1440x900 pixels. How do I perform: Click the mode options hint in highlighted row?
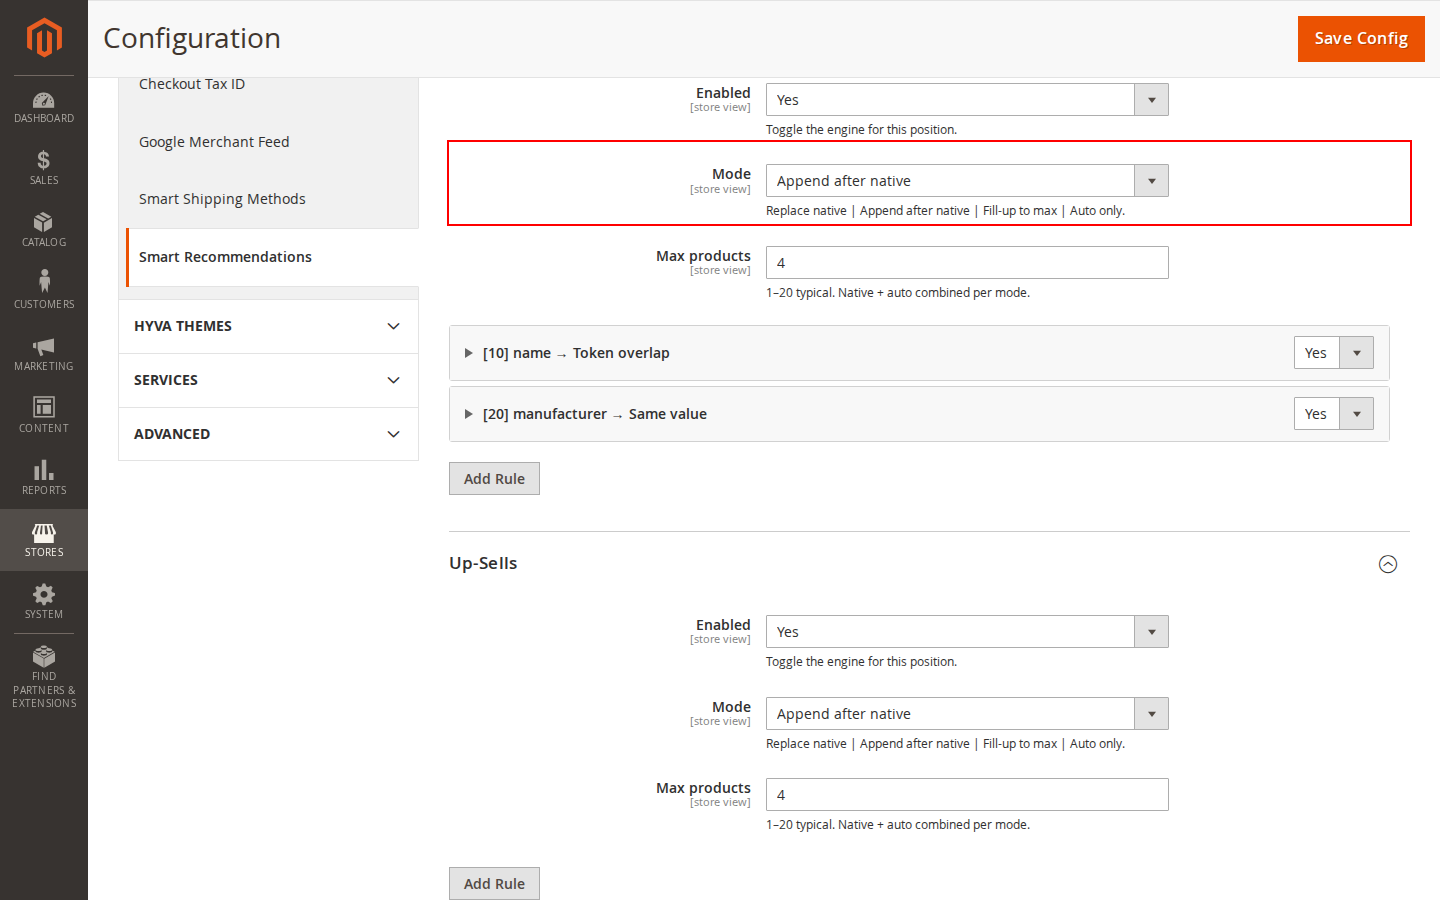945,211
